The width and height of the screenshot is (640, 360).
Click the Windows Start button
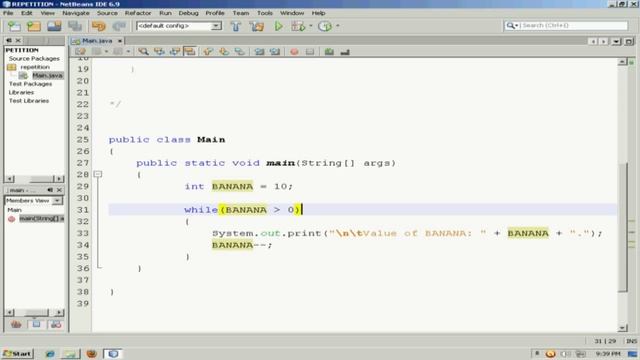coord(18,353)
